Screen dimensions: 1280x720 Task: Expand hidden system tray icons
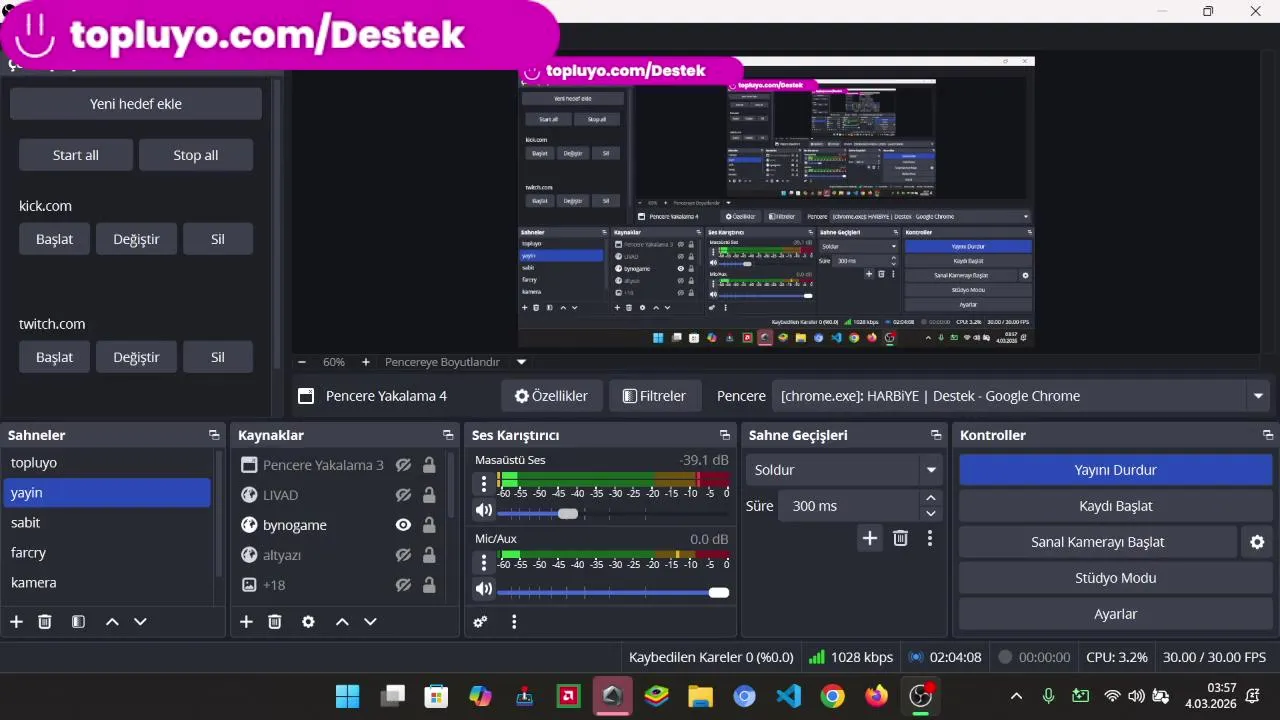point(1016,696)
